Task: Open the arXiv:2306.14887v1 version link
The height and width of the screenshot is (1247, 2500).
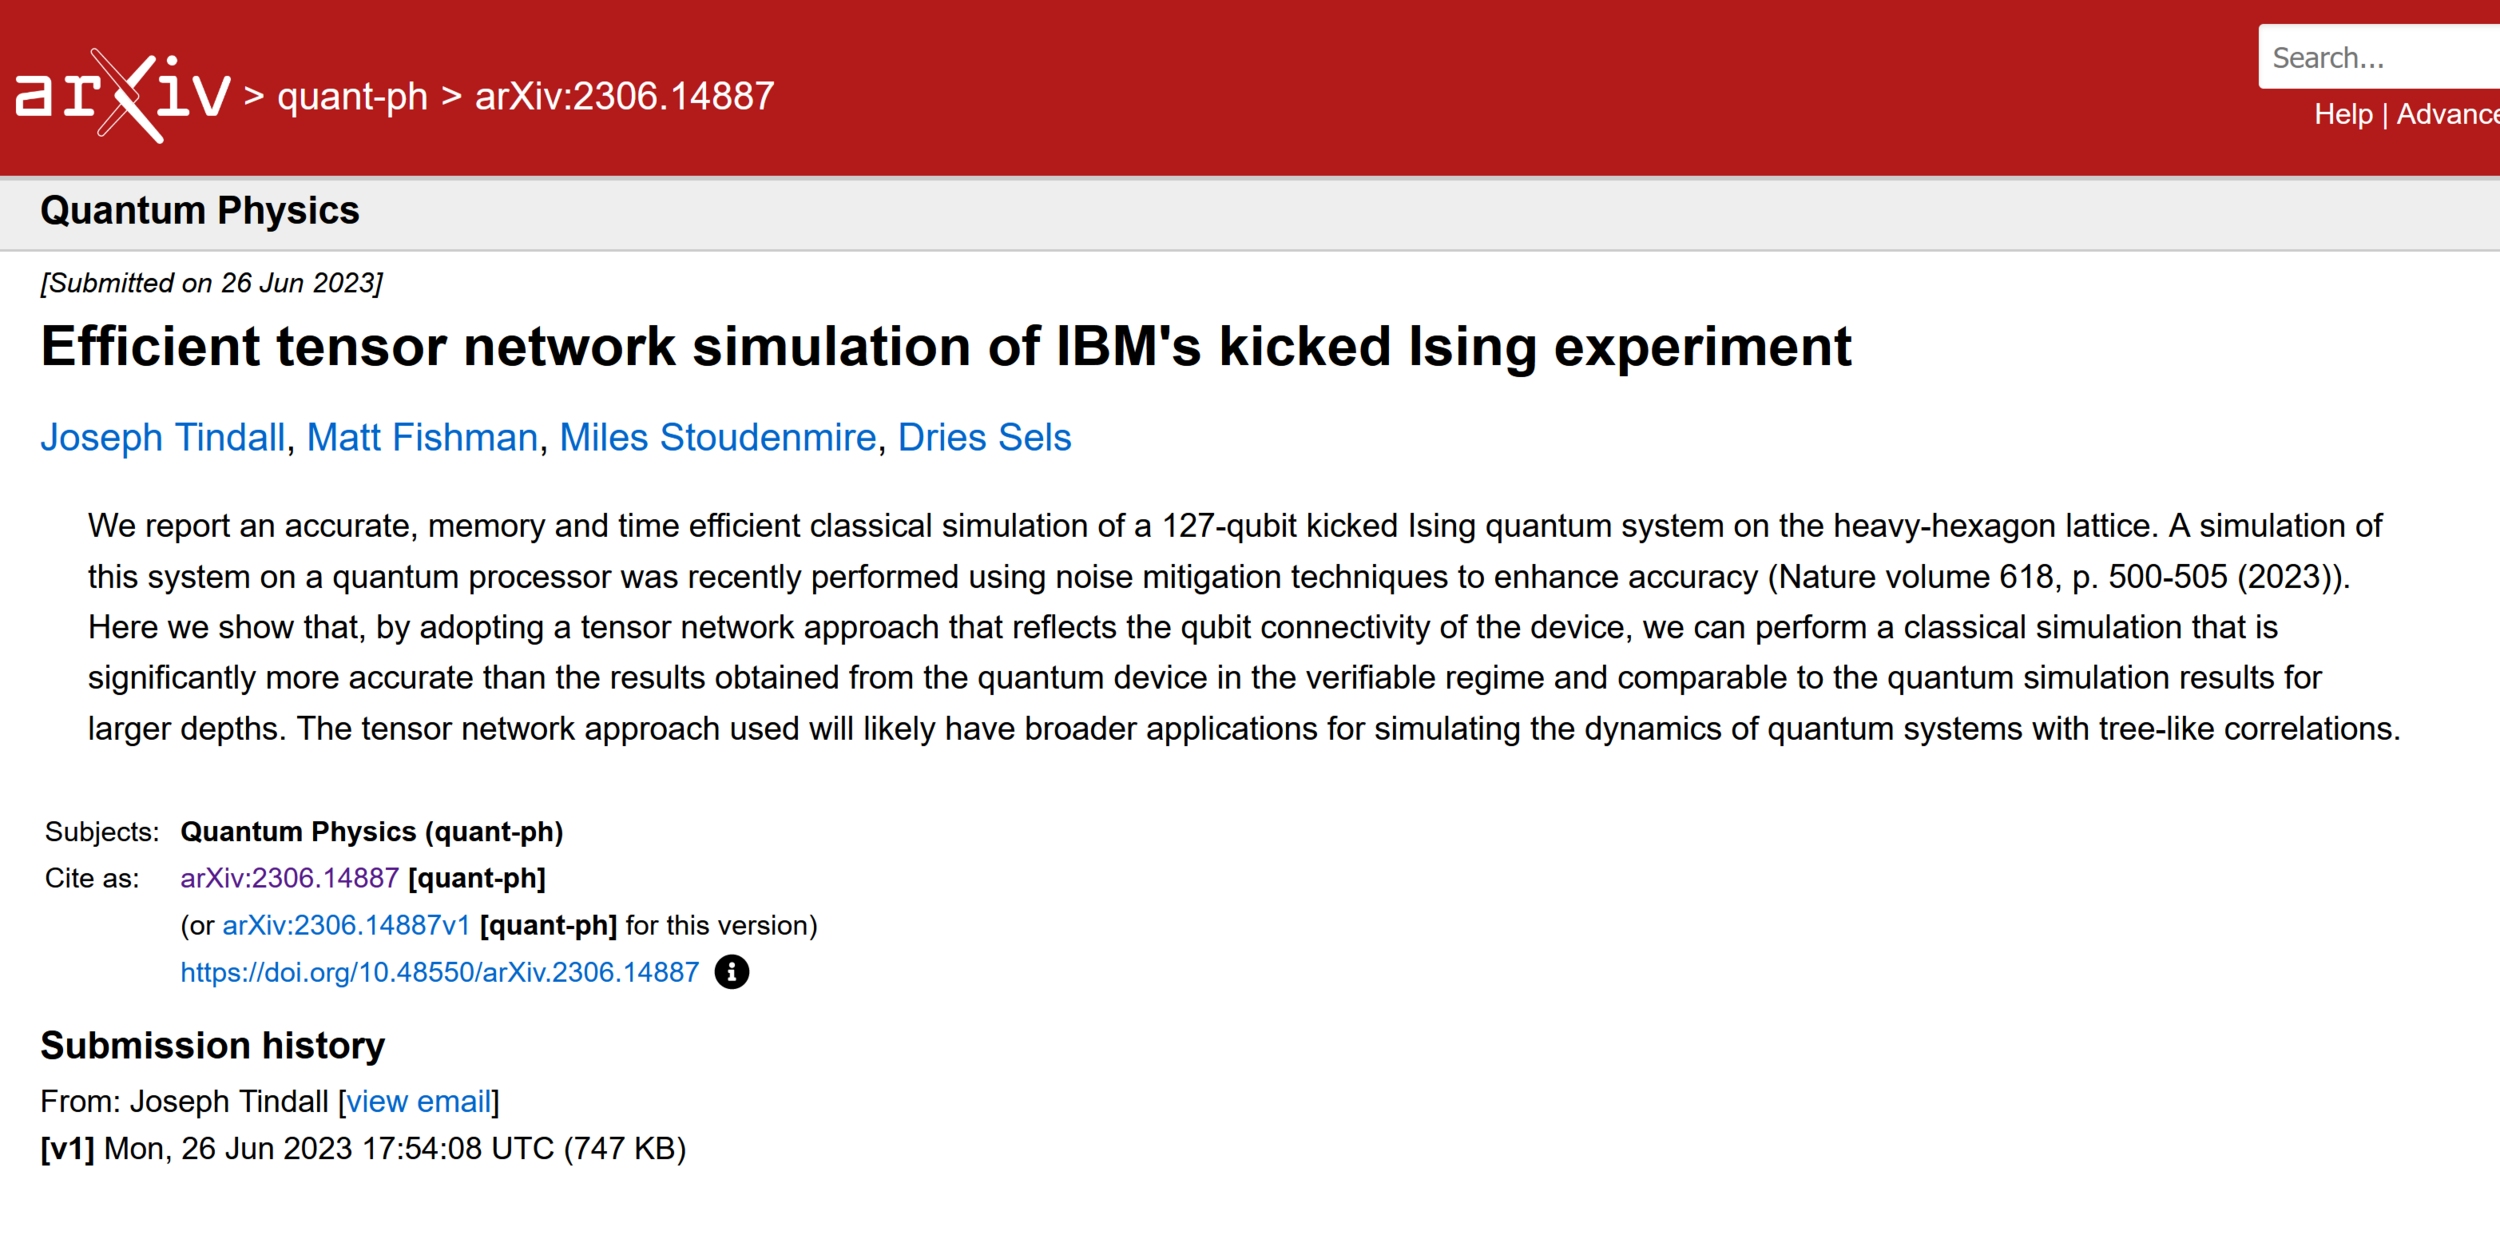Action: tap(346, 925)
